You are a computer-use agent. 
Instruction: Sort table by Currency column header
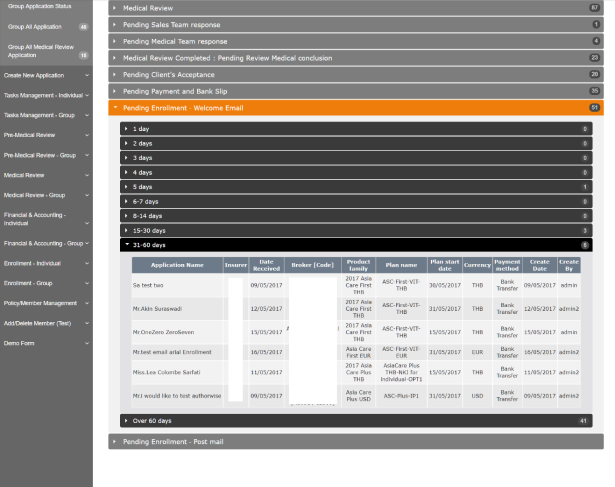[477, 265]
